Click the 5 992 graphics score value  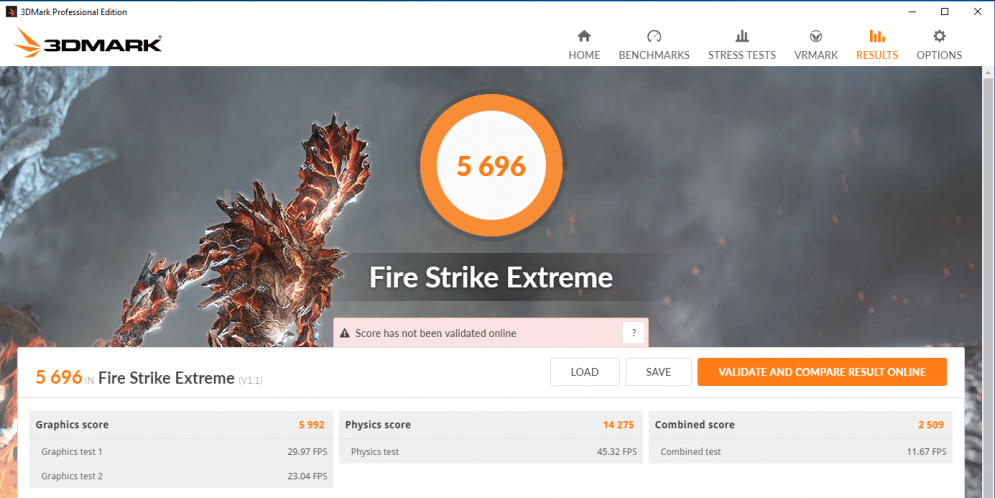coord(312,425)
